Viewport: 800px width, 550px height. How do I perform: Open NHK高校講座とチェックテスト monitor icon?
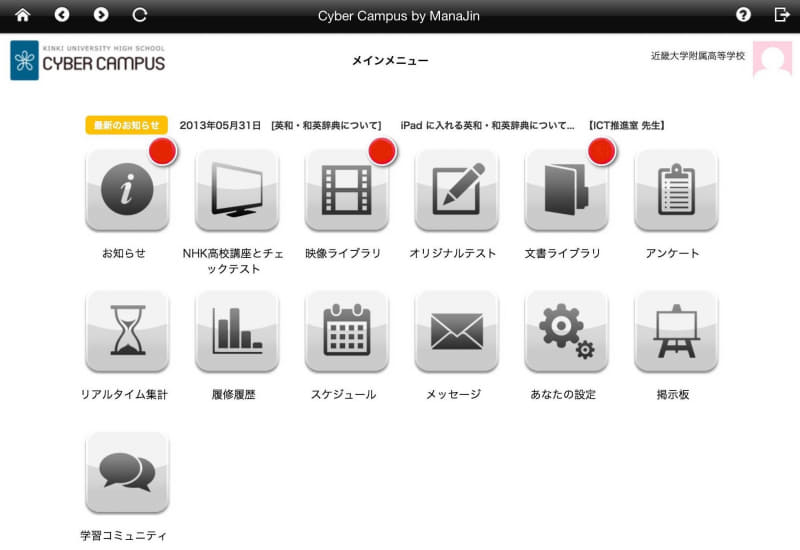(x=237, y=190)
